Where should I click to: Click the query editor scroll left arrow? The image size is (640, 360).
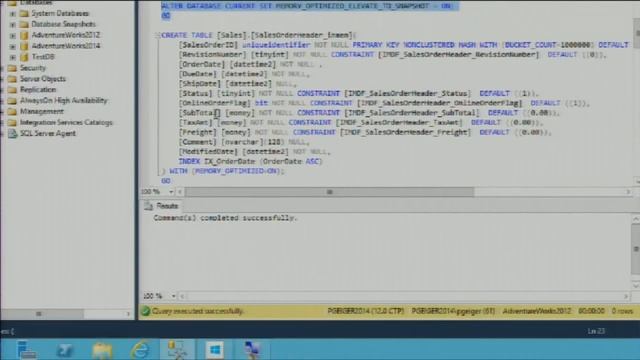[x=180, y=191]
